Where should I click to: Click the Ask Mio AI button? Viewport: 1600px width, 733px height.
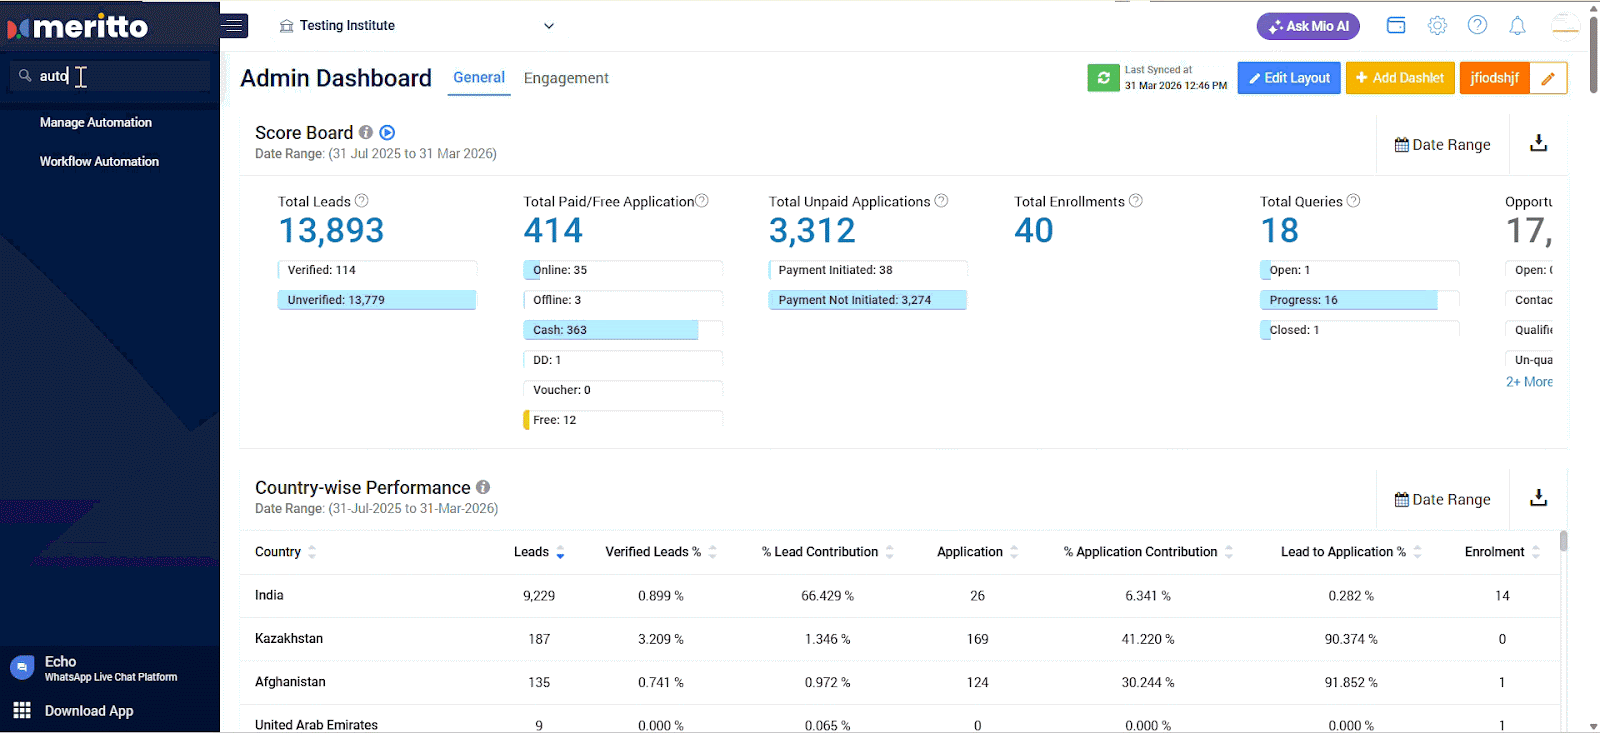pos(1307,26)
